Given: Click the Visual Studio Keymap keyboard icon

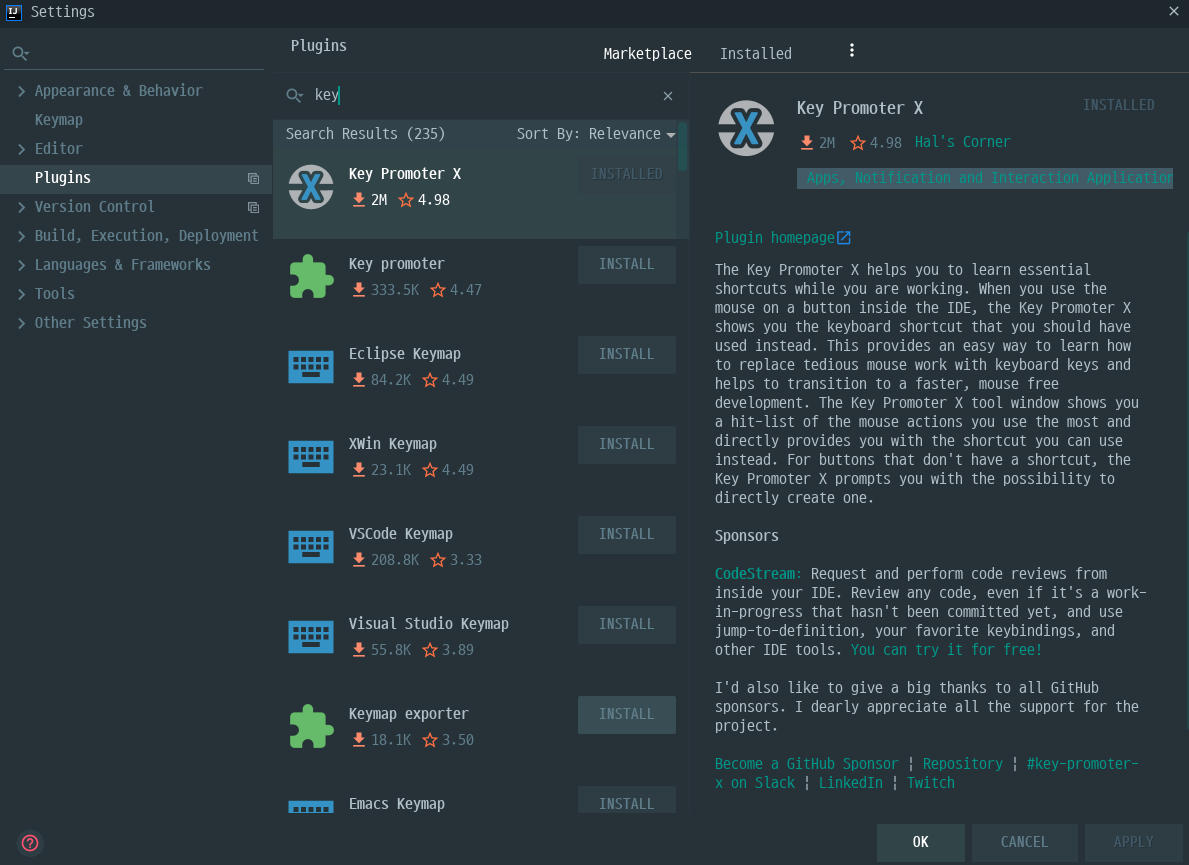Looking at the screenshot, I should click(x=311, y=637).
